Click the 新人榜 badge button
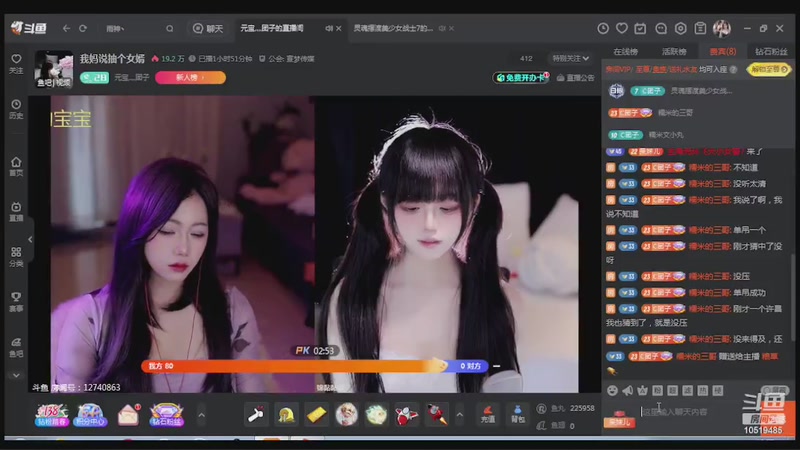800x450 pixels. [x=190, y=78]
